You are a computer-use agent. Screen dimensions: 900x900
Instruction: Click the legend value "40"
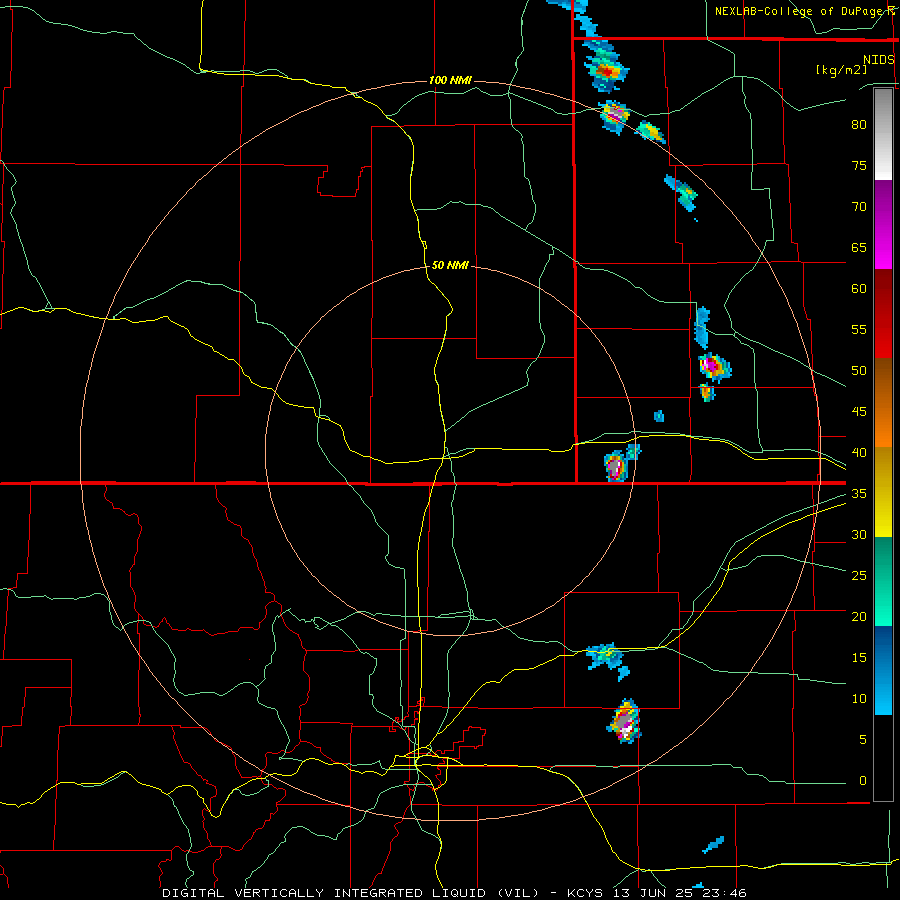click(859, 453)
